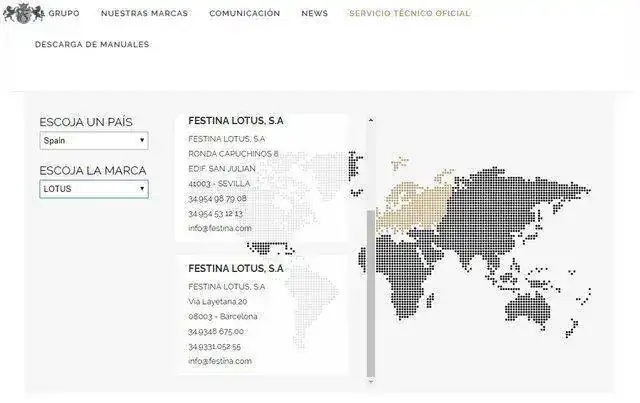Open the News page
Image resolution: width=640 pixels, height=403 pixels.
coord(314,14)
